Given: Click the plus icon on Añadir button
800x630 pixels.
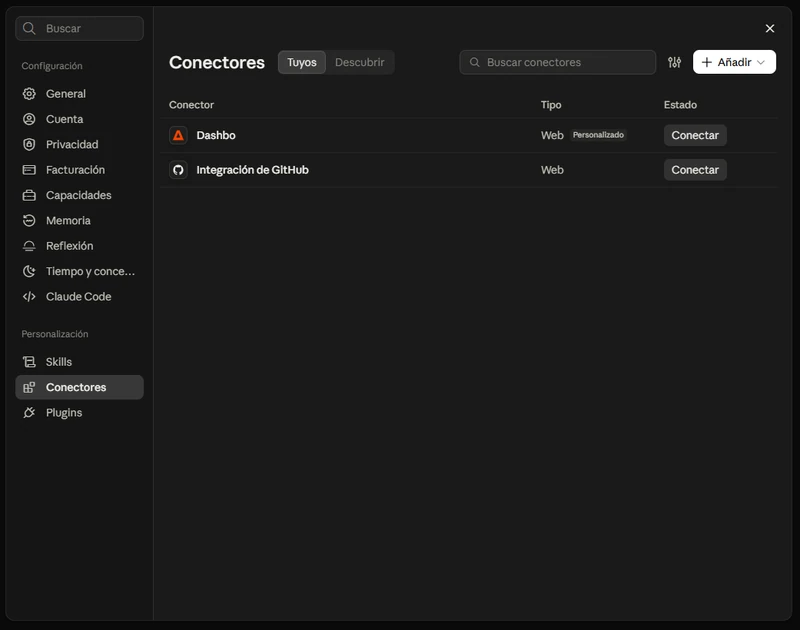Looking at the screenshot, I should [x=707, y=62].
